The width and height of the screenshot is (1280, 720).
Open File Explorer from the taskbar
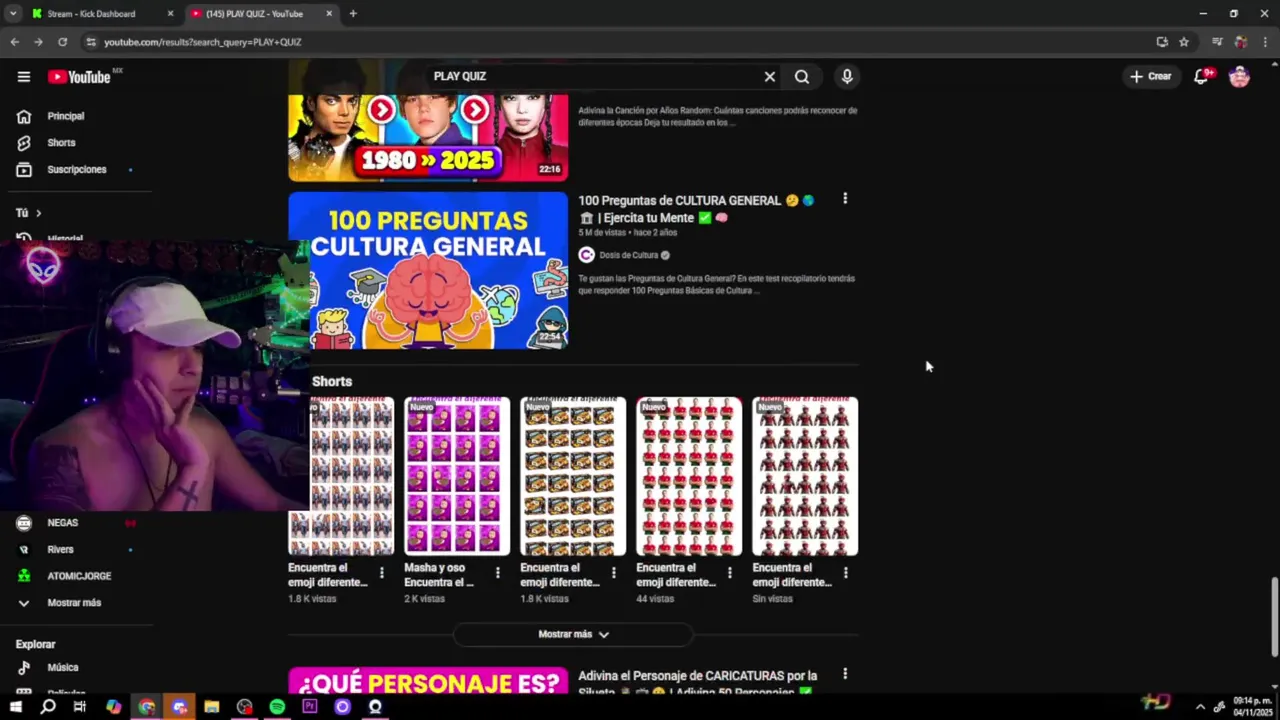pos(212,707)
